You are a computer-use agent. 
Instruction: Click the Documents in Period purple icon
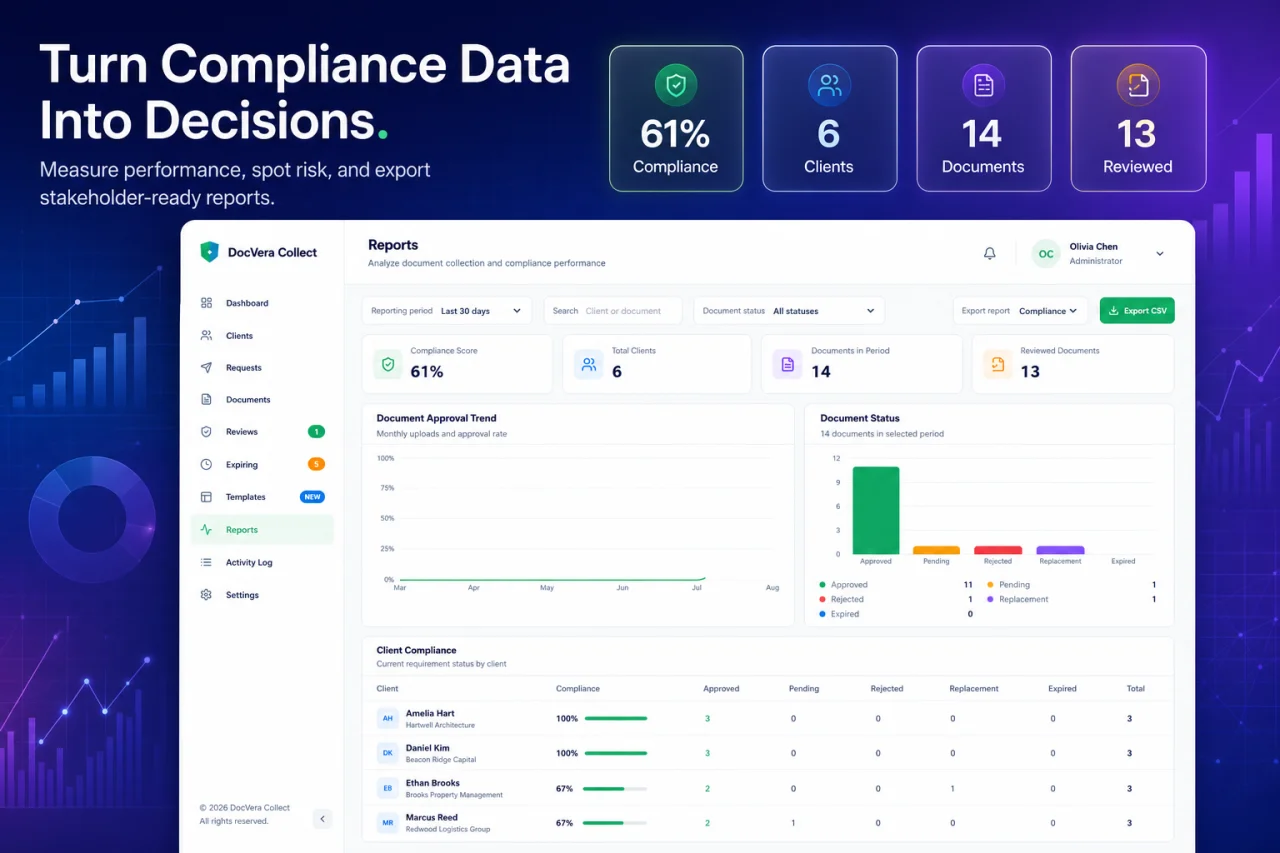787,364
